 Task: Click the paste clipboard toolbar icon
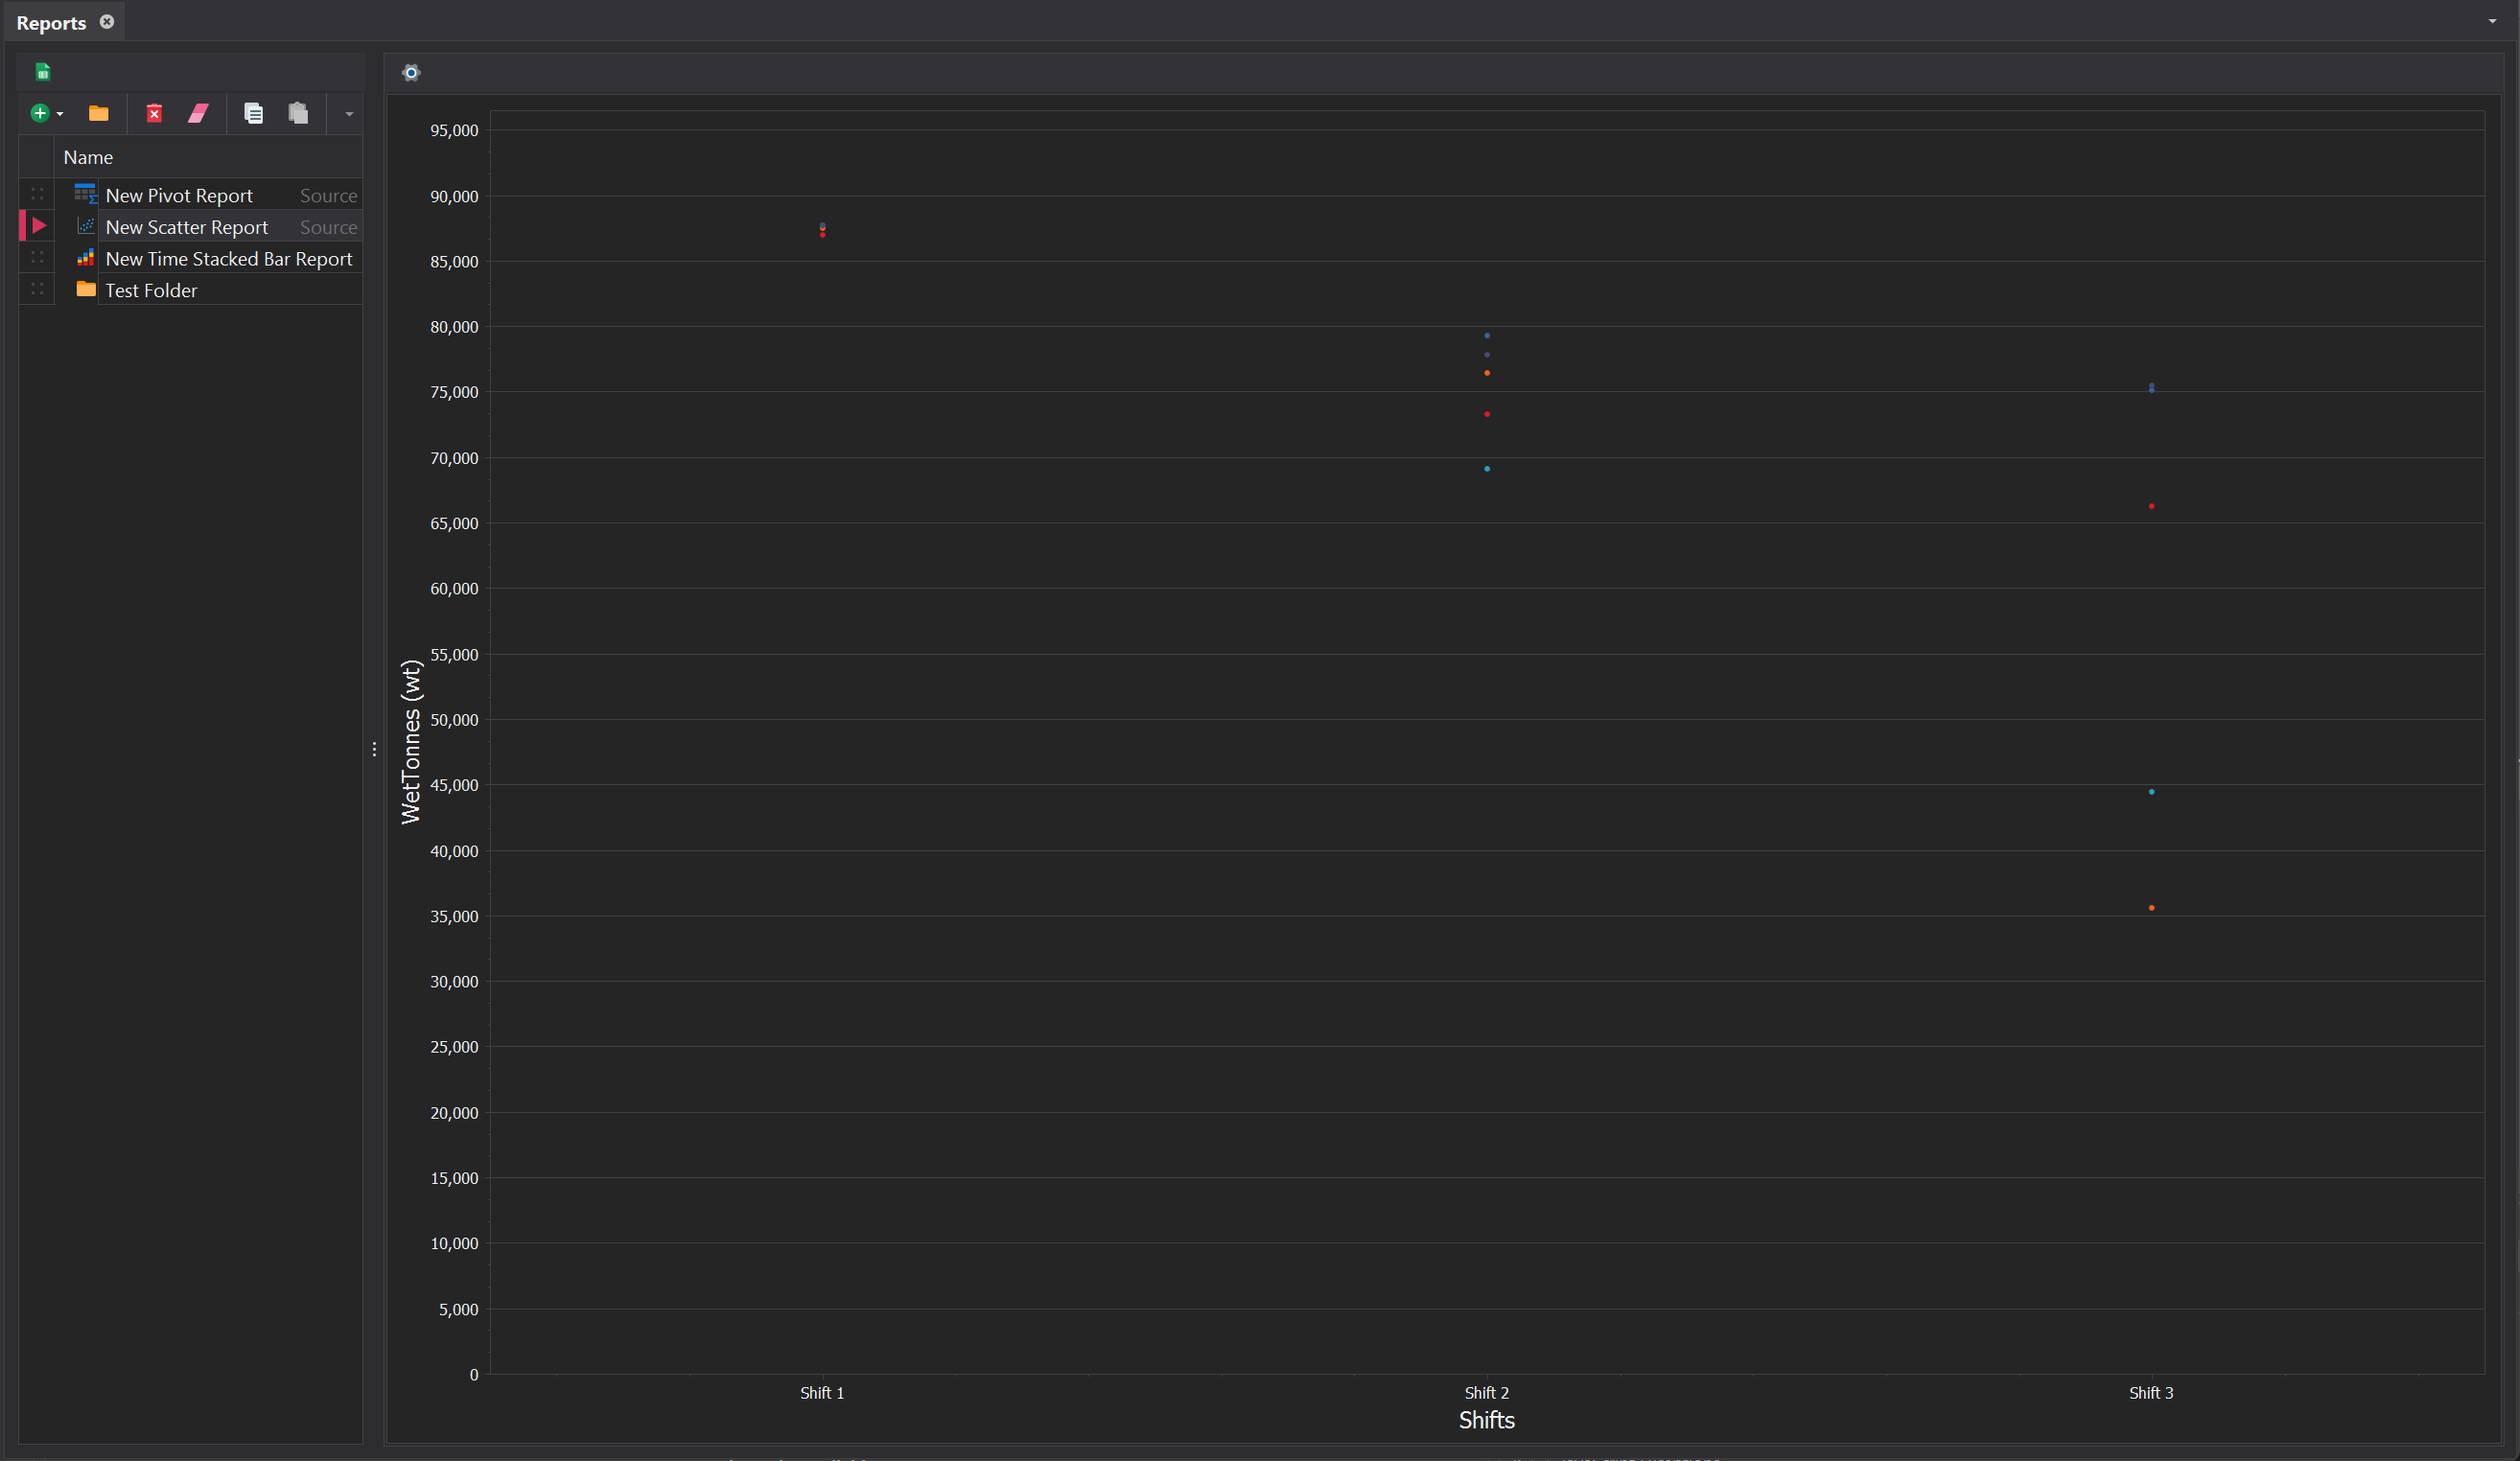pyautogui.click(x=298, y=113)
